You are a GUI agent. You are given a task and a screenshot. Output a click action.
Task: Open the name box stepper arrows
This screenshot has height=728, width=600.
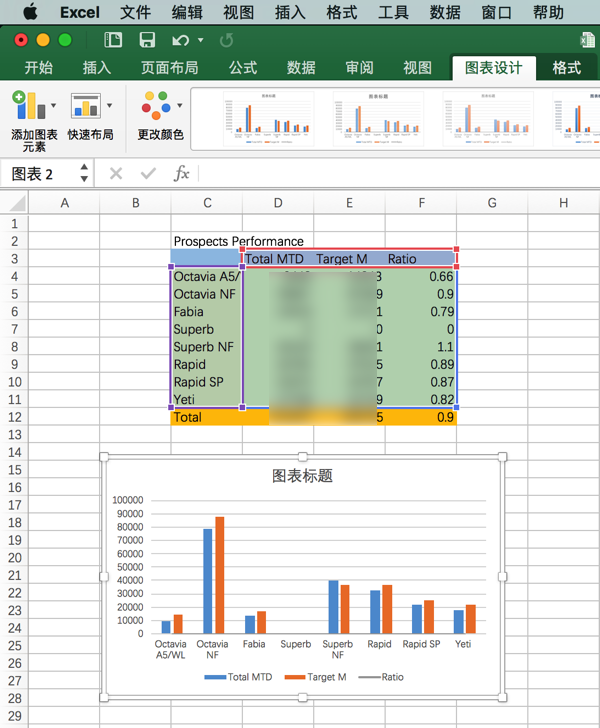click(x=84, y=173)
